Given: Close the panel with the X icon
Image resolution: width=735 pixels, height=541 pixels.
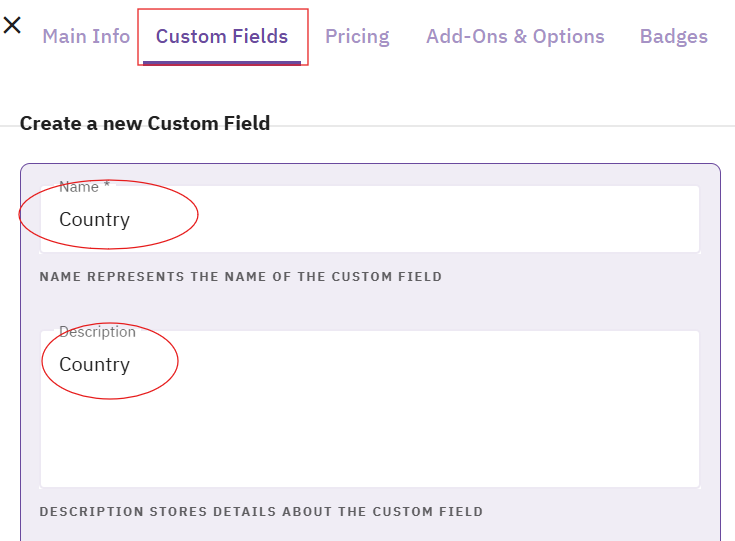Looking at the screenshot, I should (x=12, y=25).
